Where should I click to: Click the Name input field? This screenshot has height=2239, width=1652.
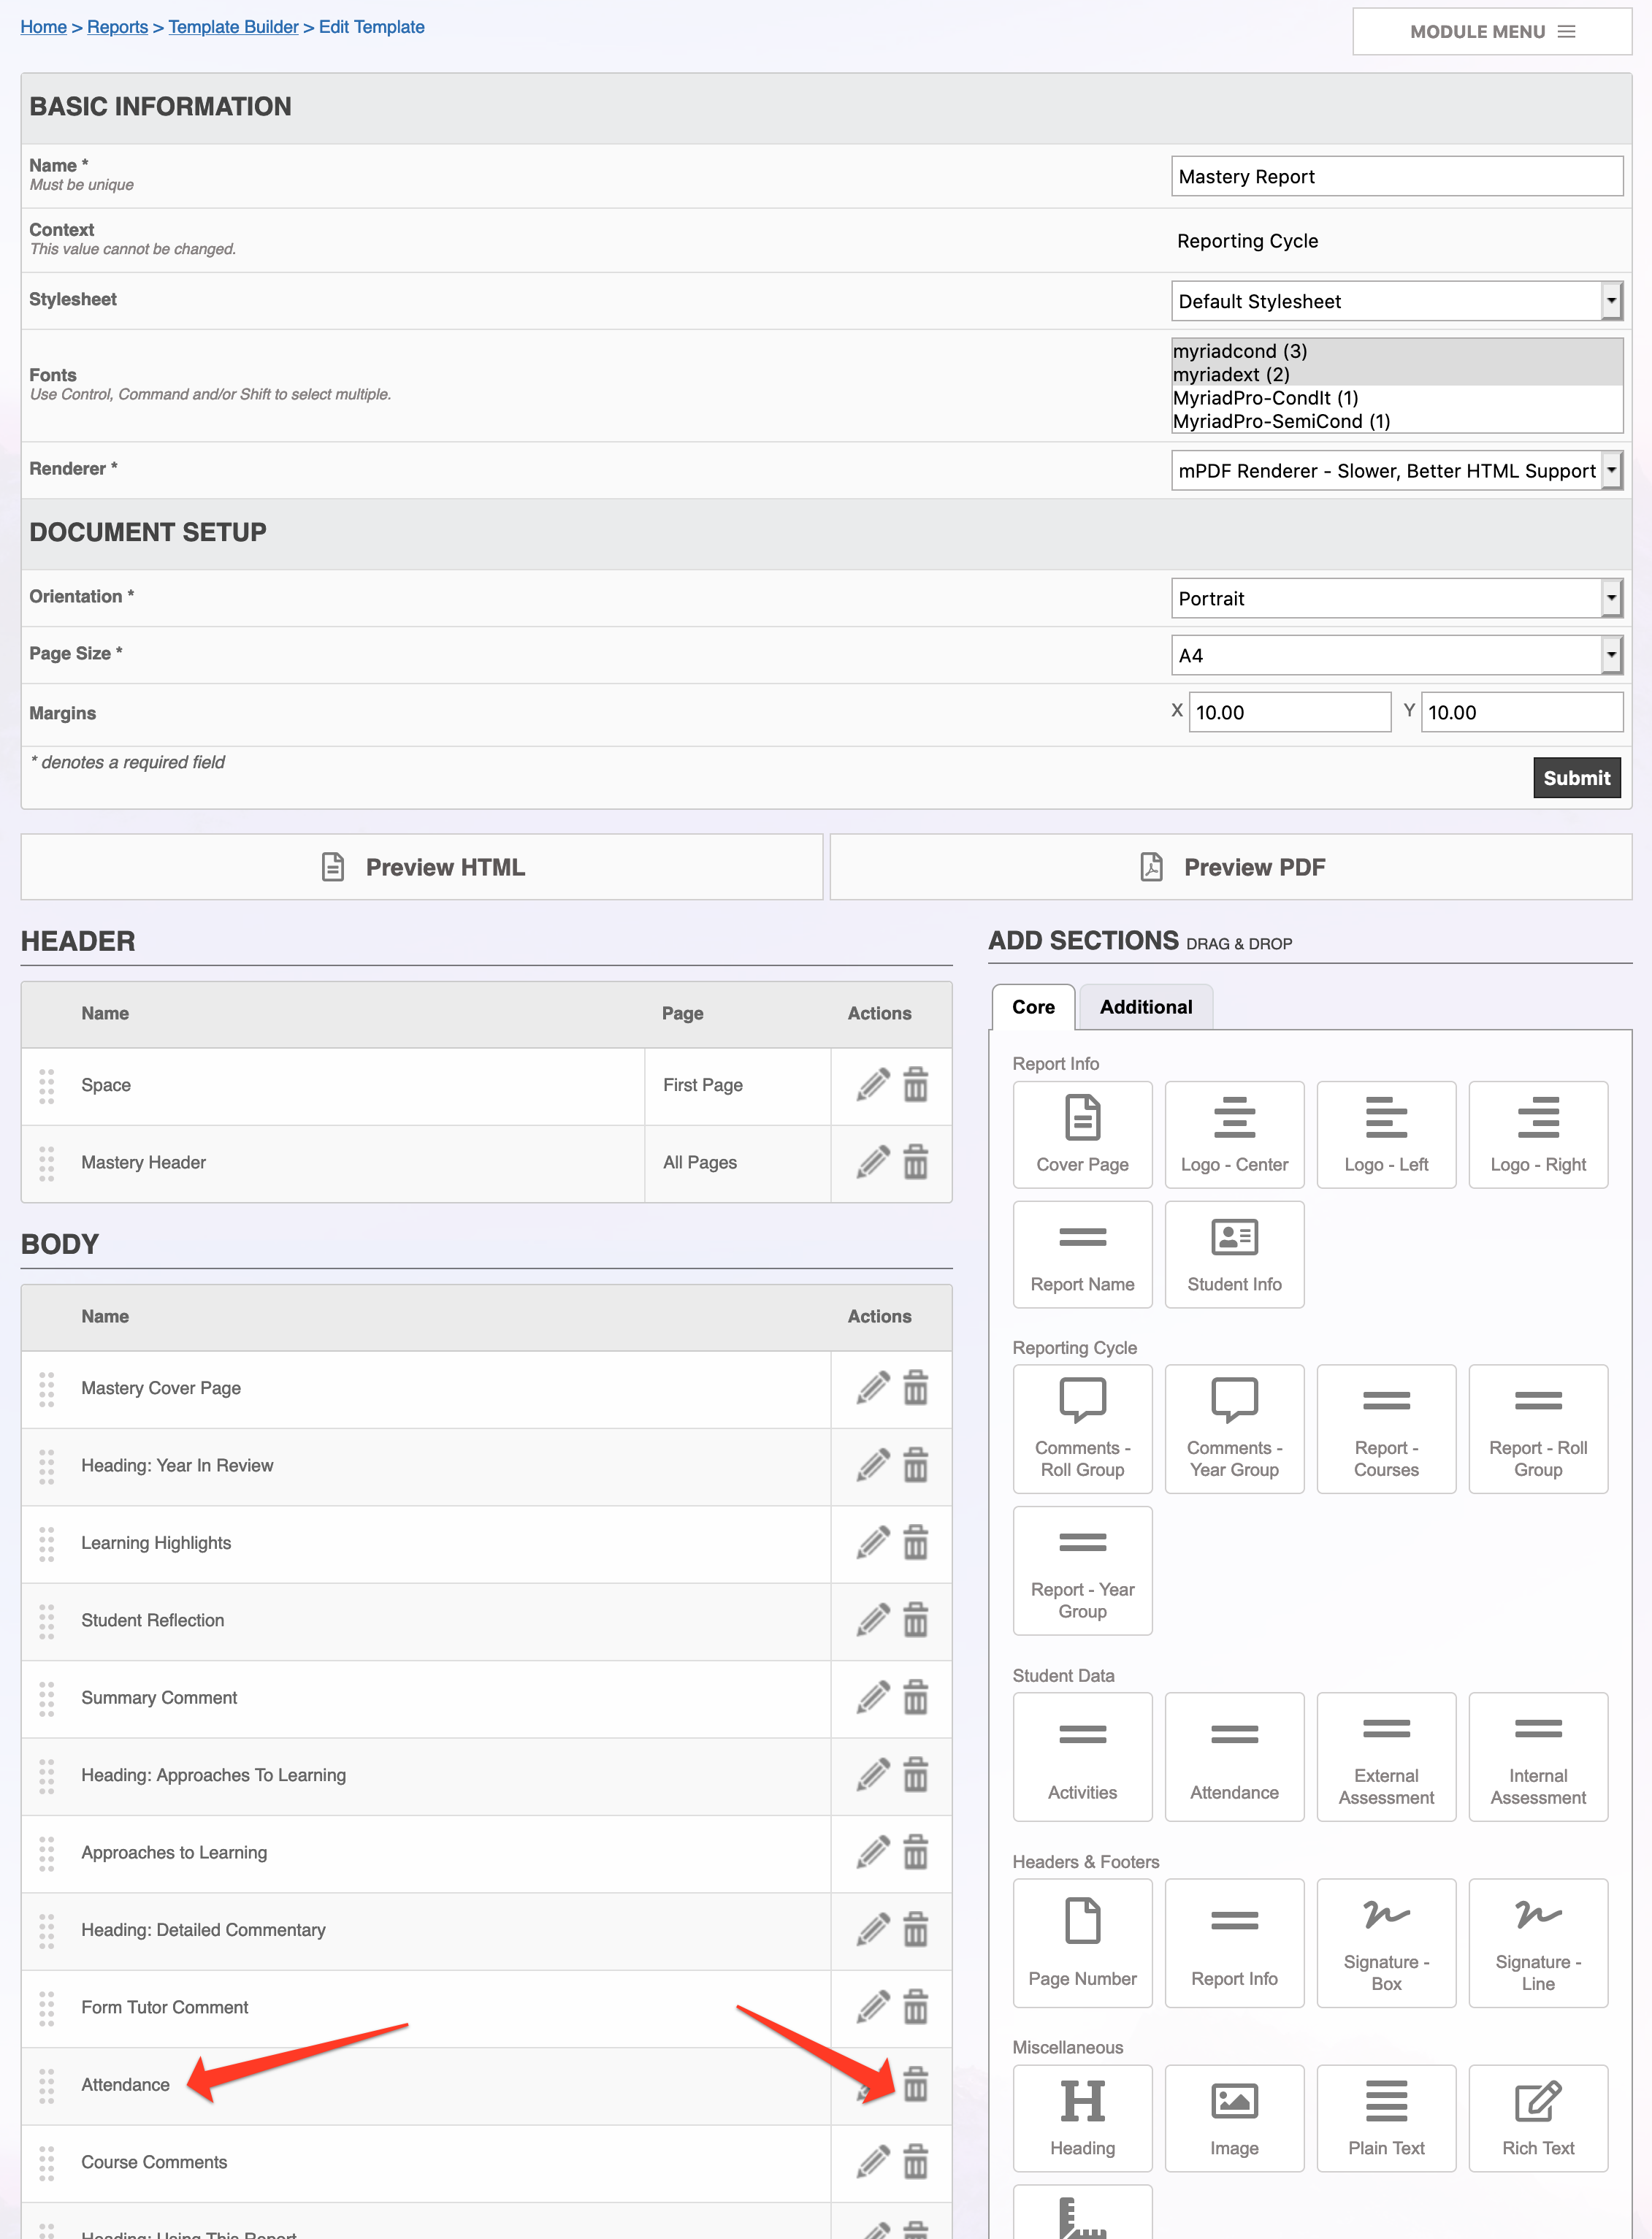(1397, 176)
